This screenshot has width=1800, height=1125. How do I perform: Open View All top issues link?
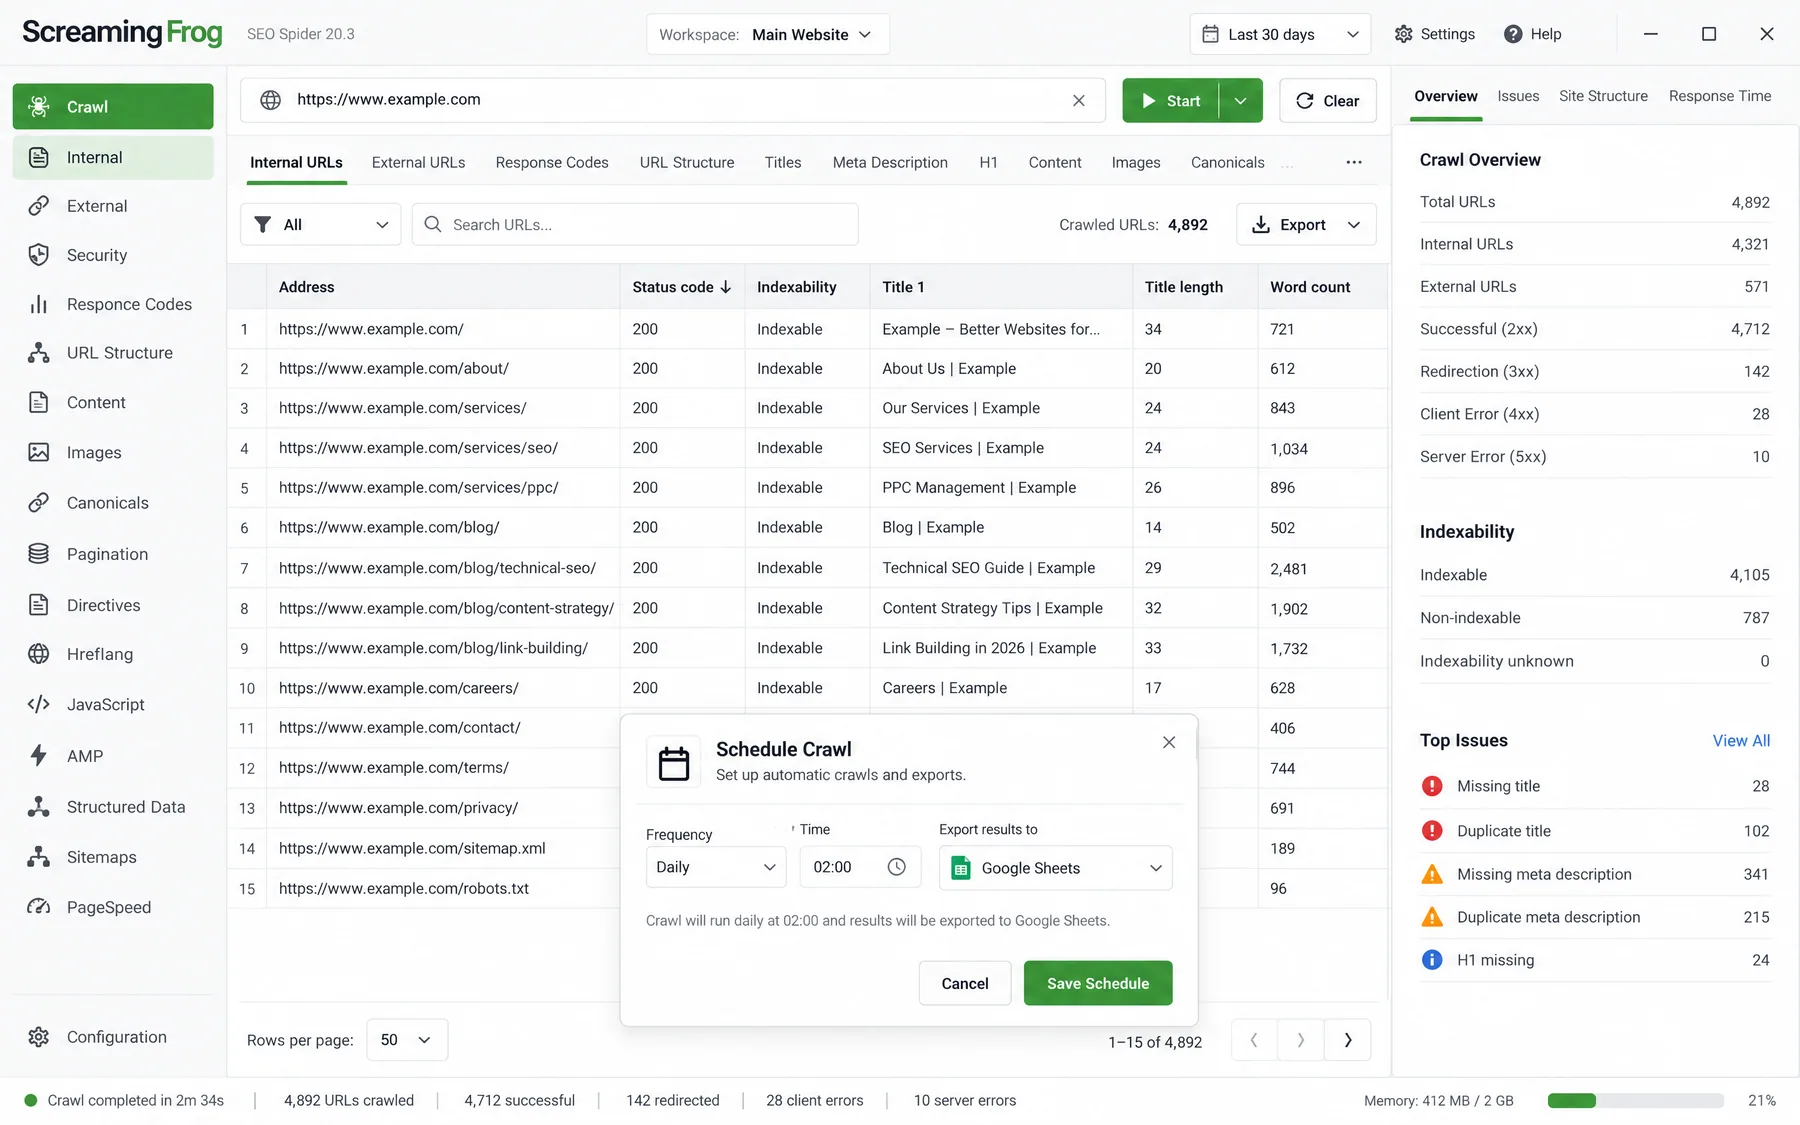pos(1741,741)
